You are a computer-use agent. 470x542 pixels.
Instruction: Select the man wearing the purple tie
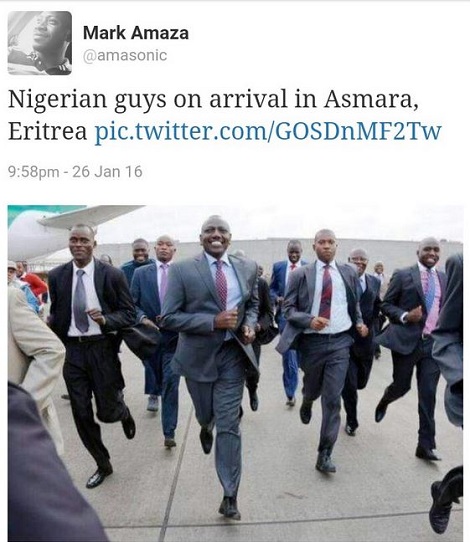(x=162, y=318)
